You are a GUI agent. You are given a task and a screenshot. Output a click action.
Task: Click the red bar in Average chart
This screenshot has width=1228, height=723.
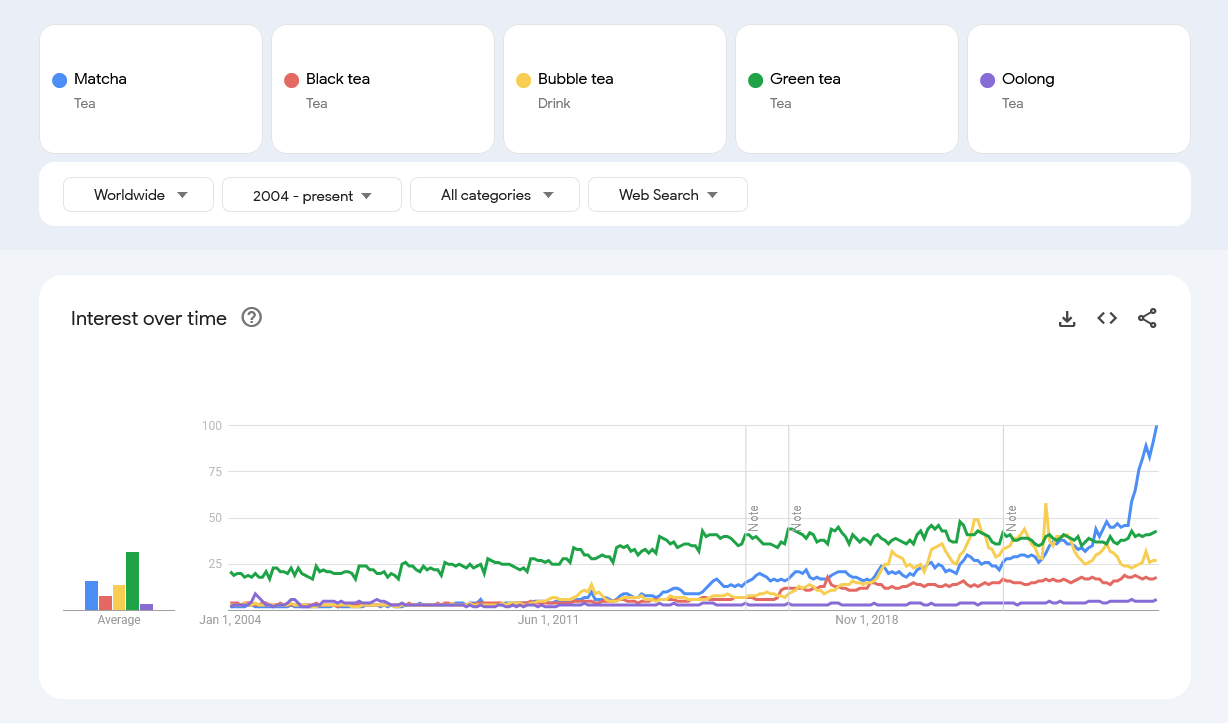[105, 603]
